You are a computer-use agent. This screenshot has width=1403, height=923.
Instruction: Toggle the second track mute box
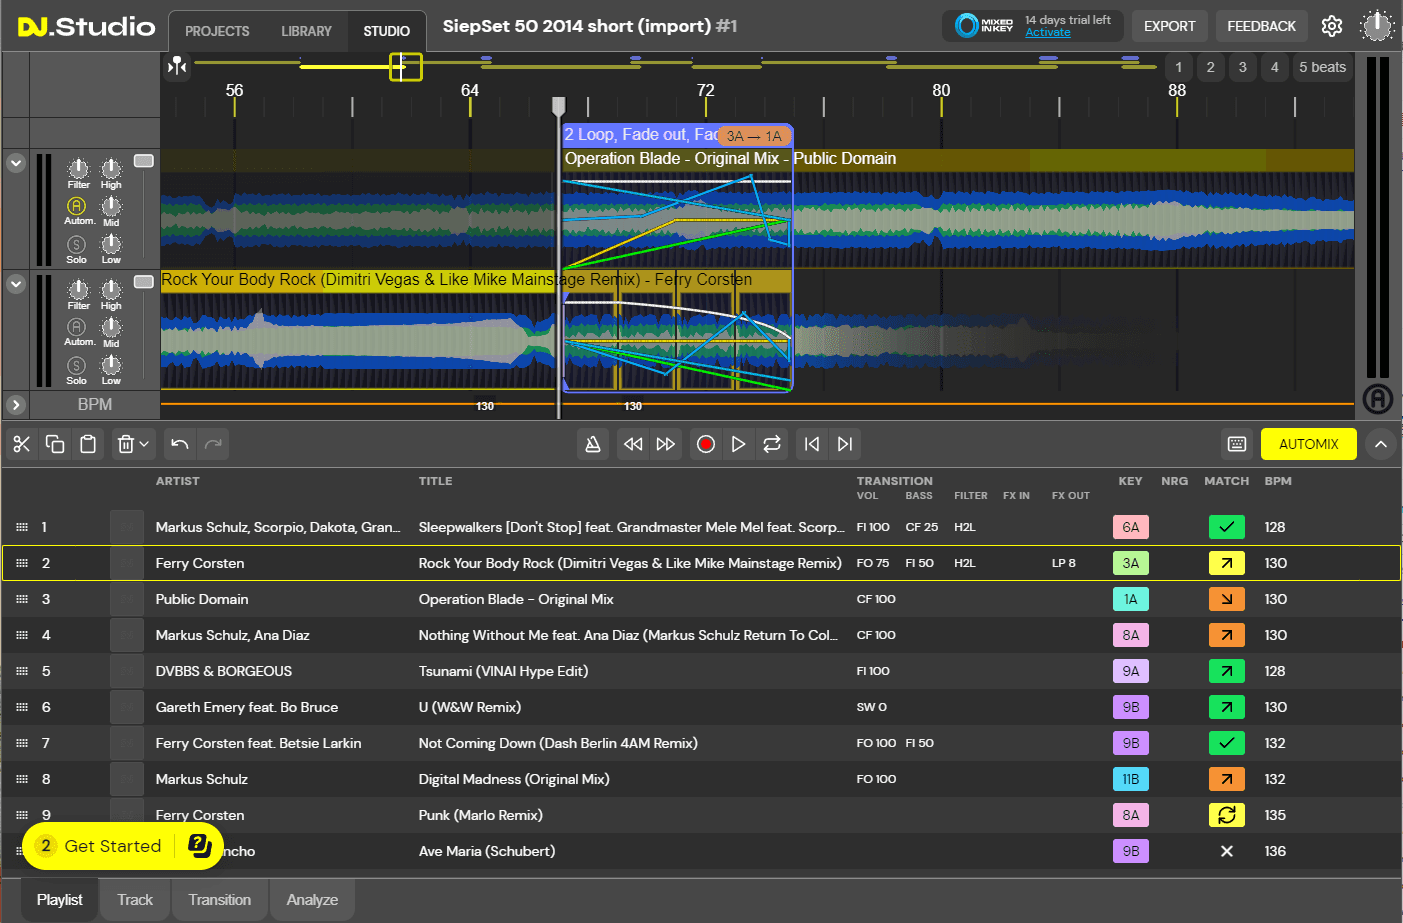(x=144, y=282)
